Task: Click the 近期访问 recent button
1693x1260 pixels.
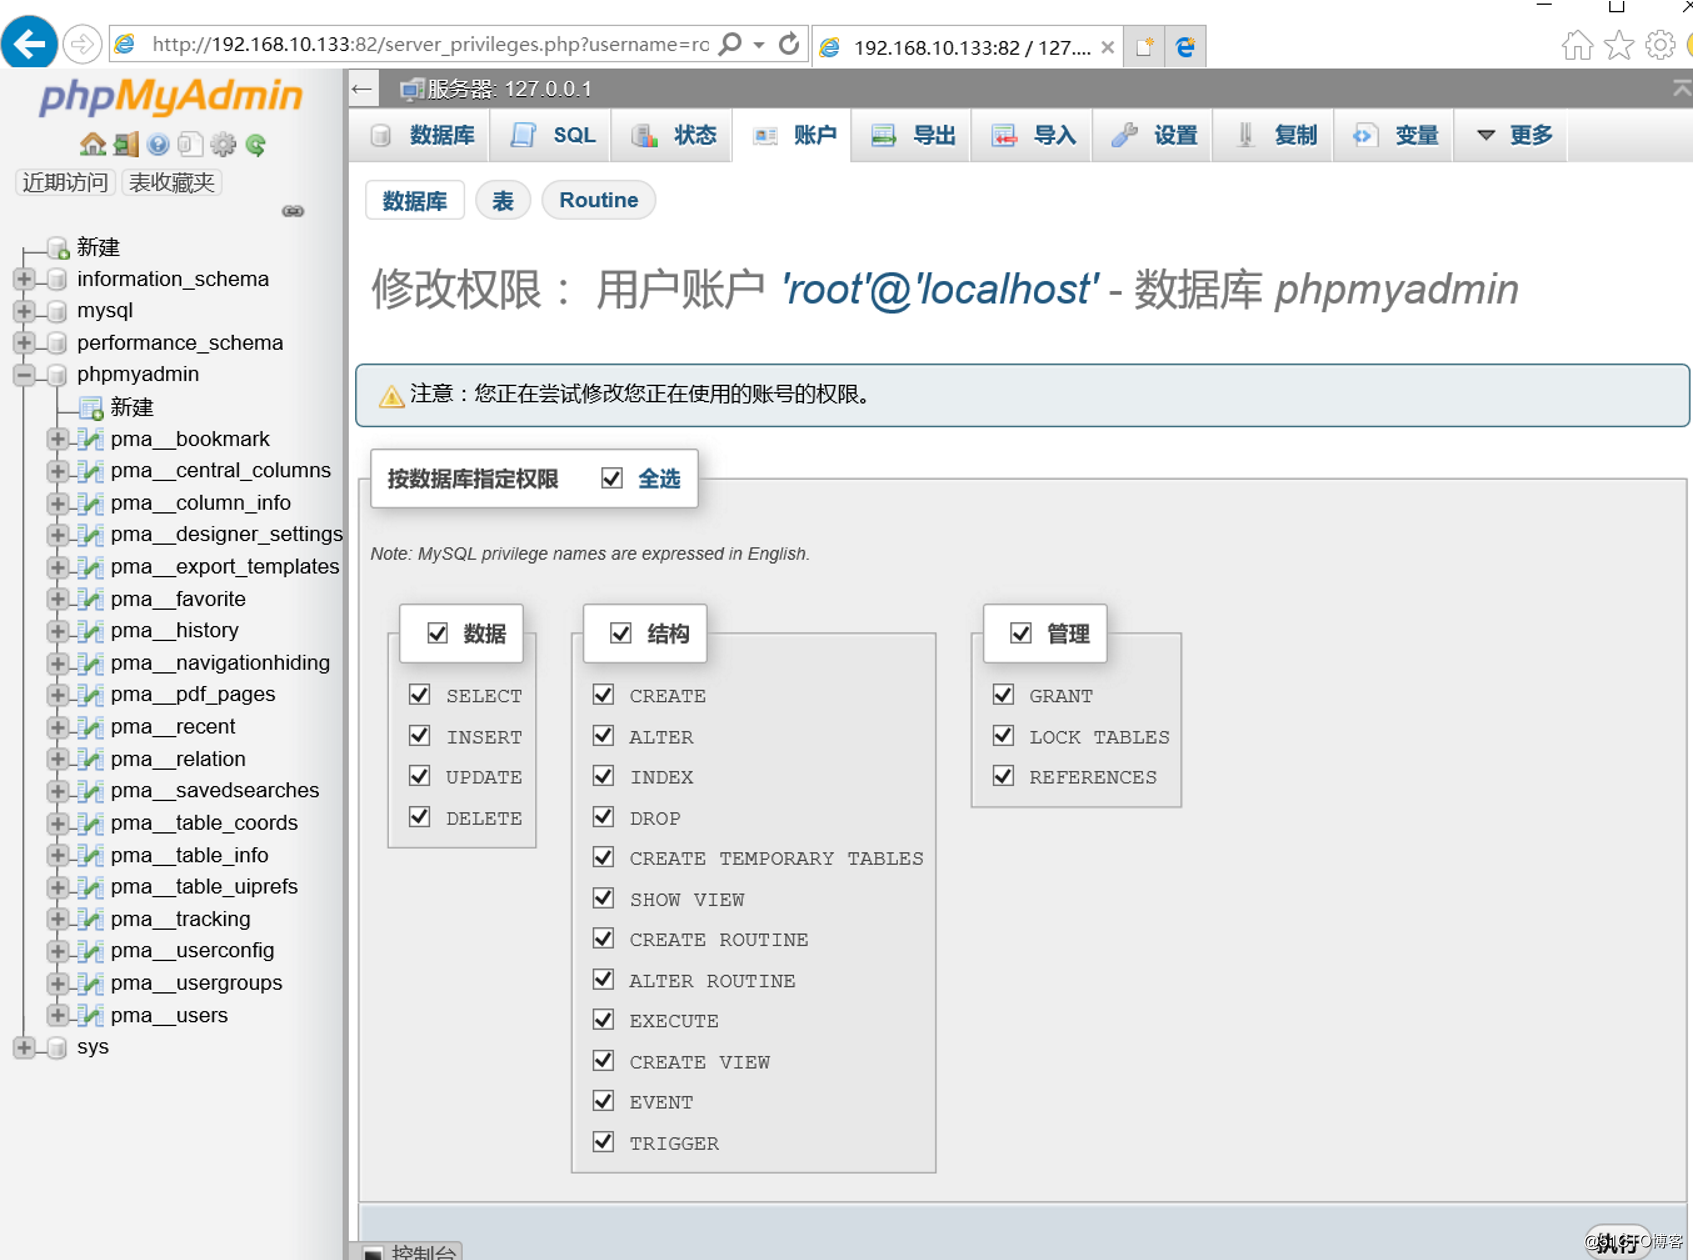Action: point(65,182)
